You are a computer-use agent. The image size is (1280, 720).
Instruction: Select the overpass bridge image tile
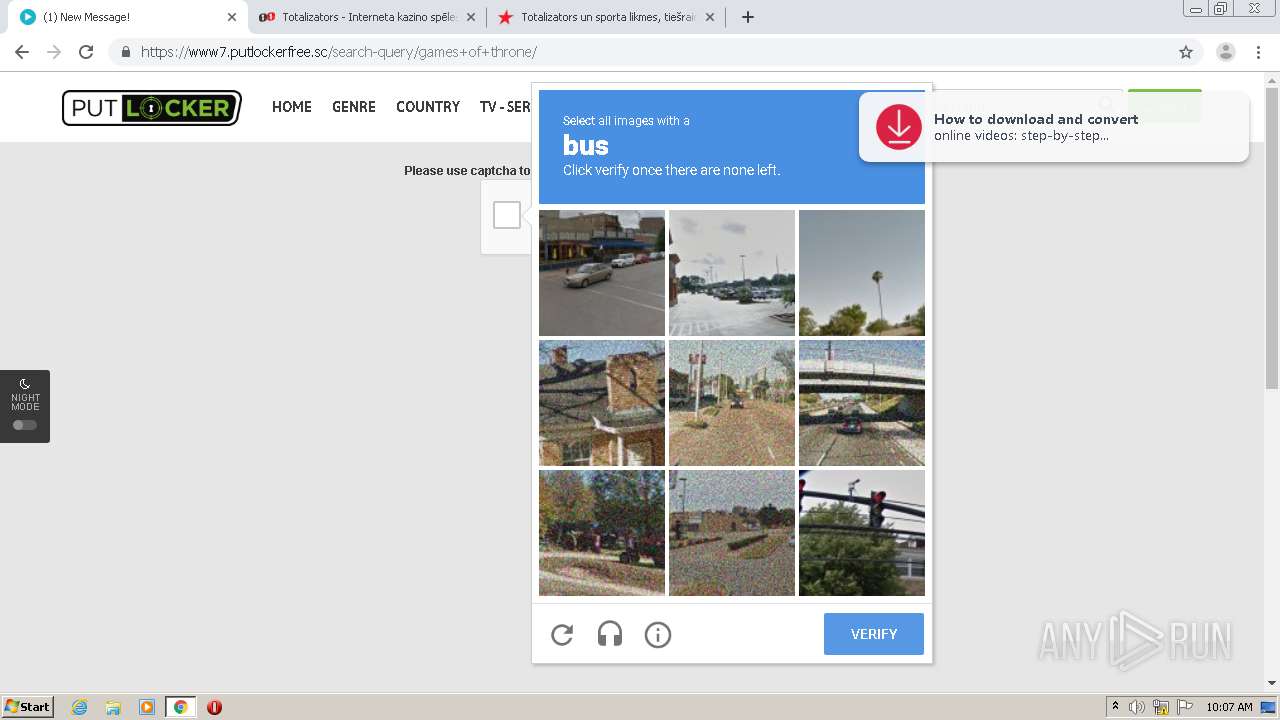pos(862,403)
